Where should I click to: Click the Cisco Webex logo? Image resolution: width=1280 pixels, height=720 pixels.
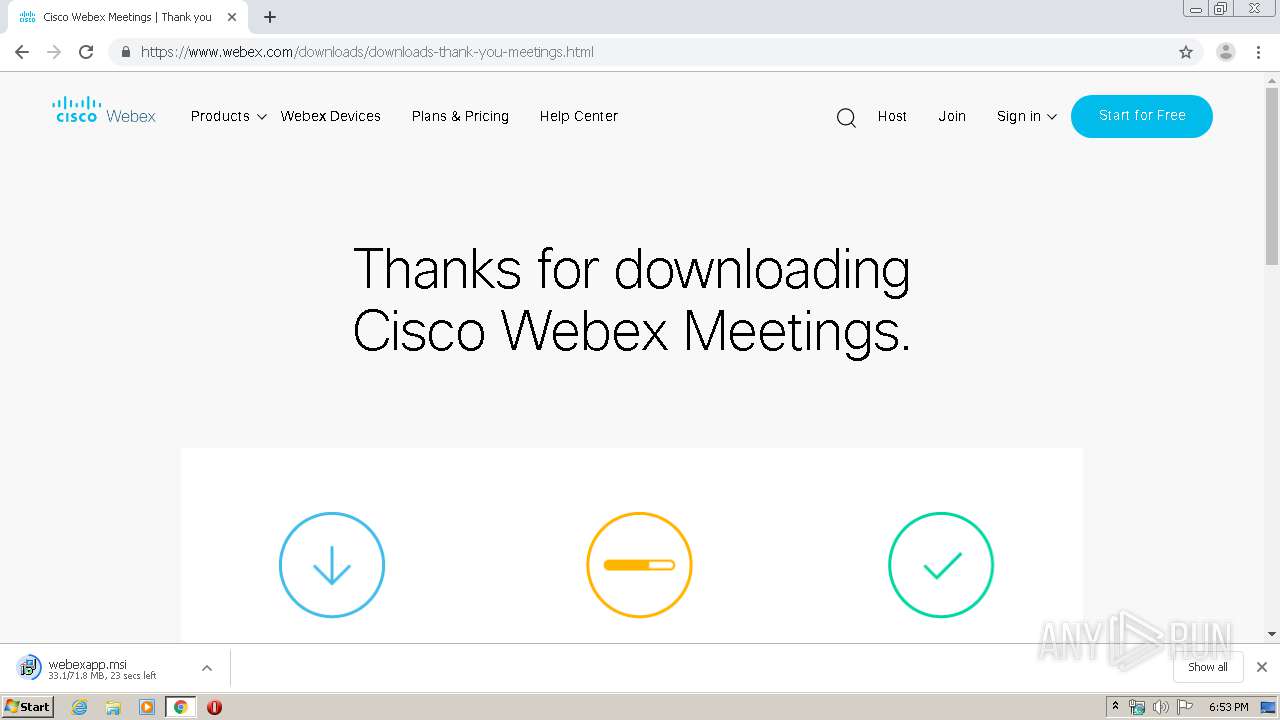coord(104,110)
